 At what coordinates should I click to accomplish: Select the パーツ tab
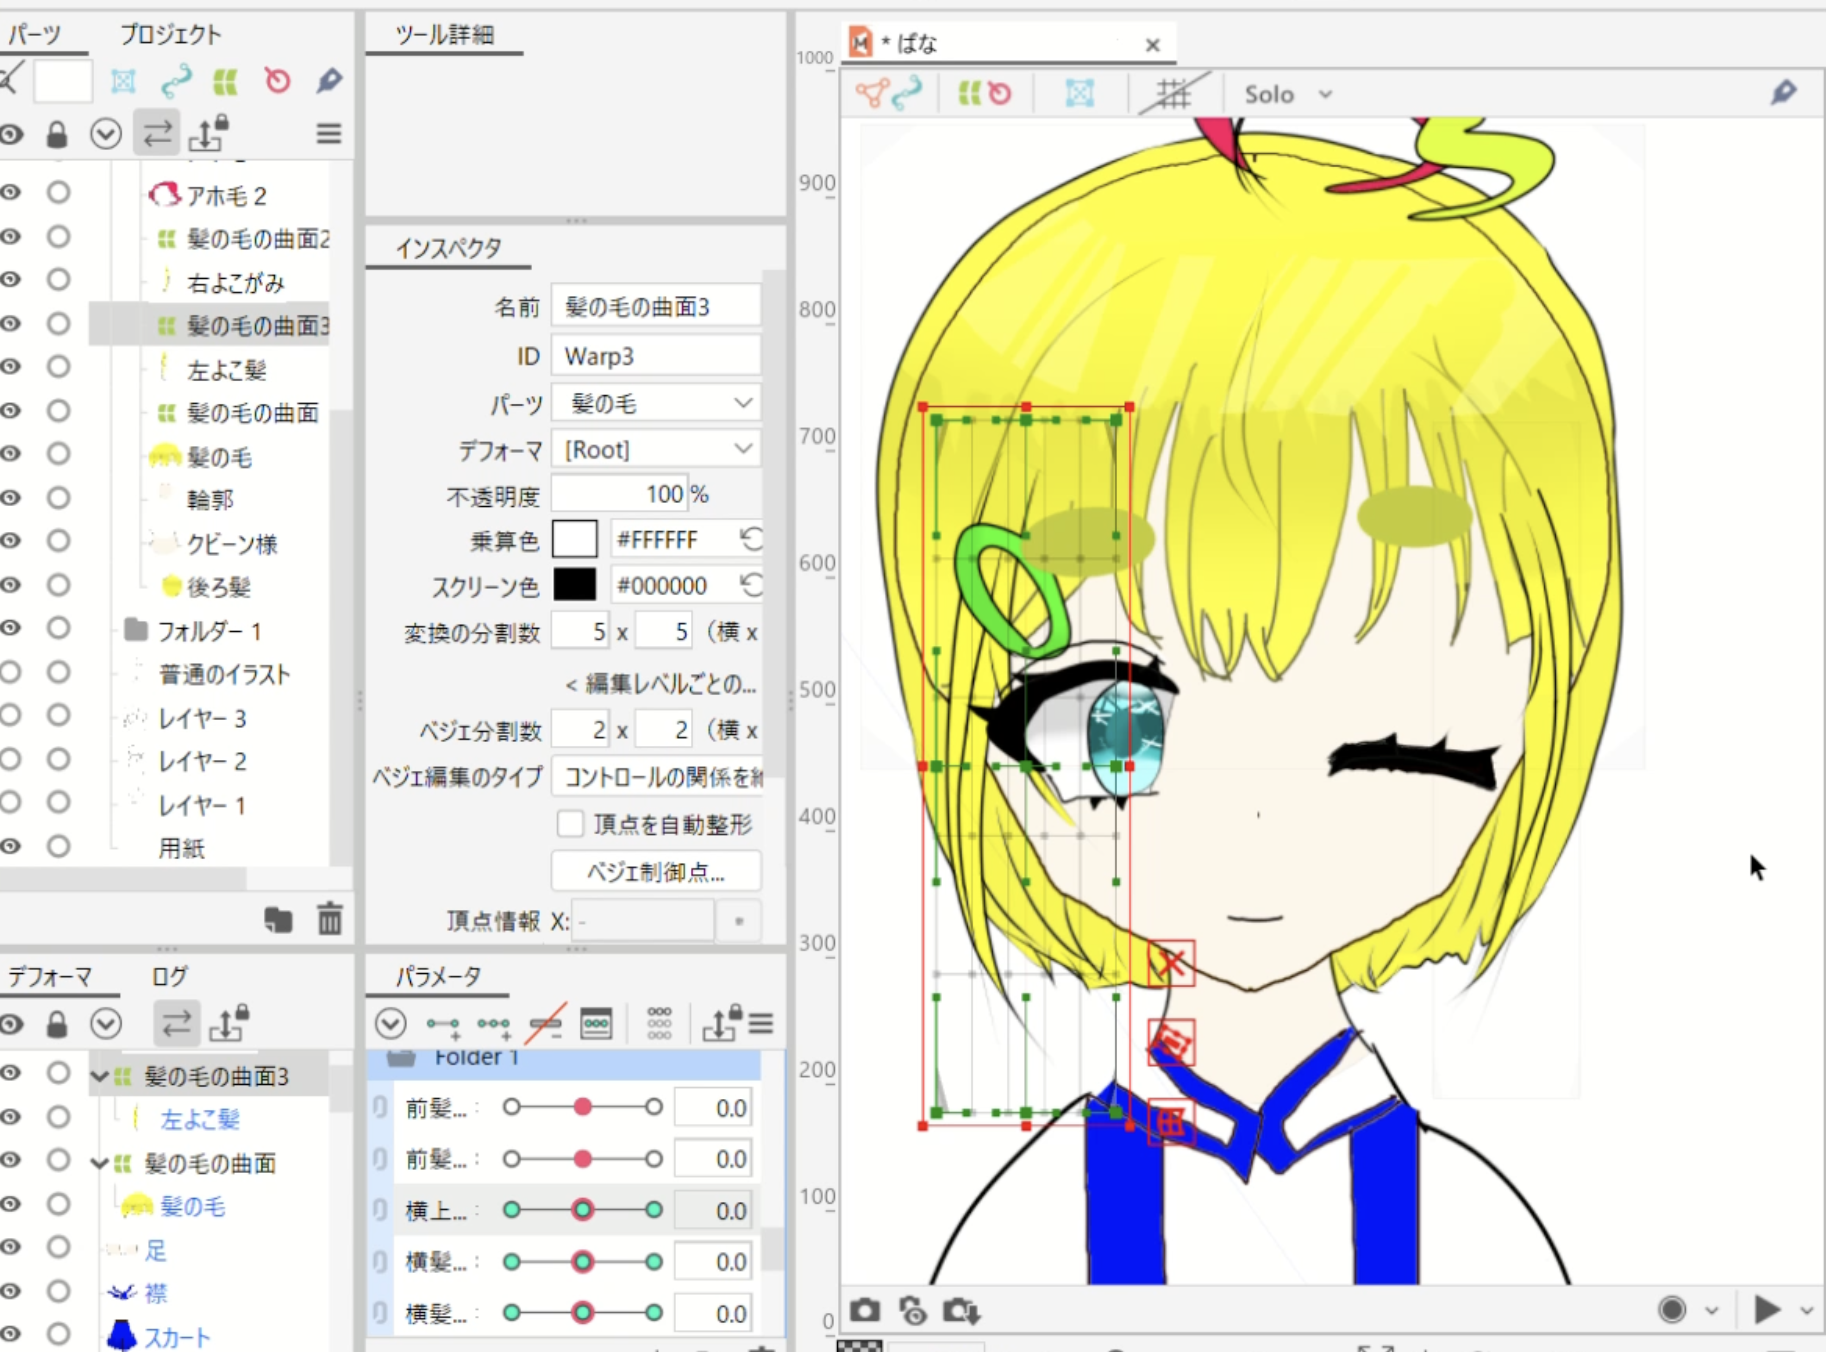[x=35, y=34]
